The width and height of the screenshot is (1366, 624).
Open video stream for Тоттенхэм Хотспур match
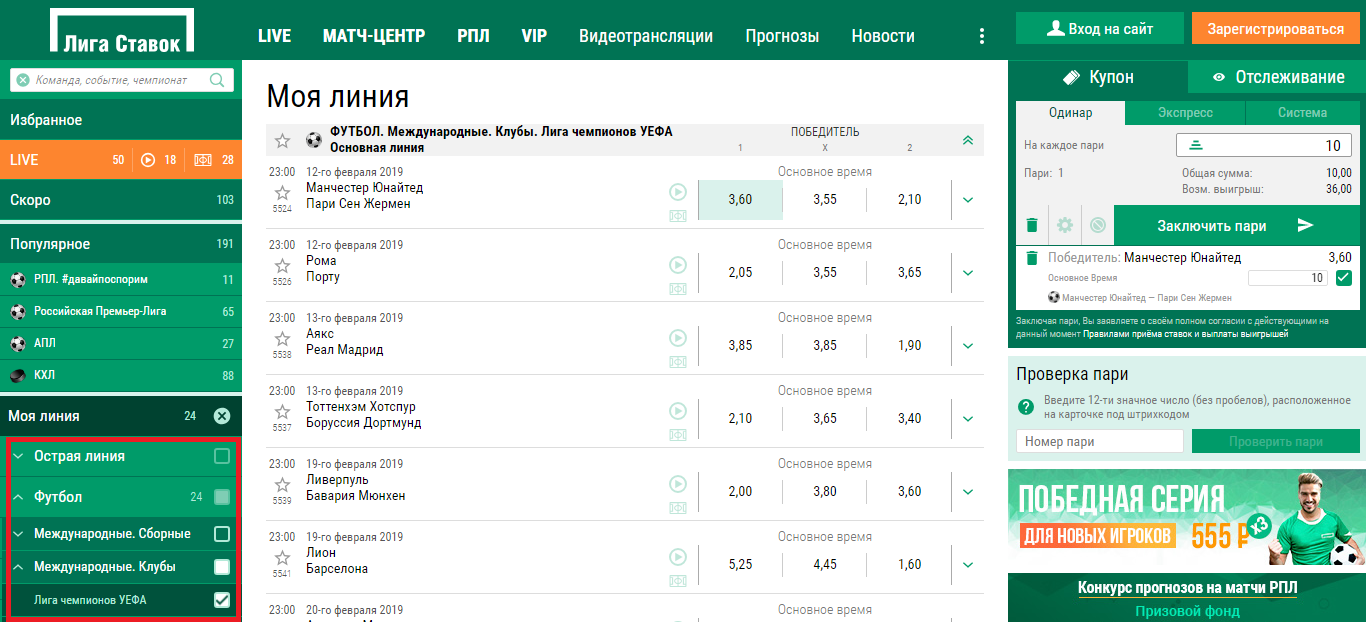[x=678, y=411]
